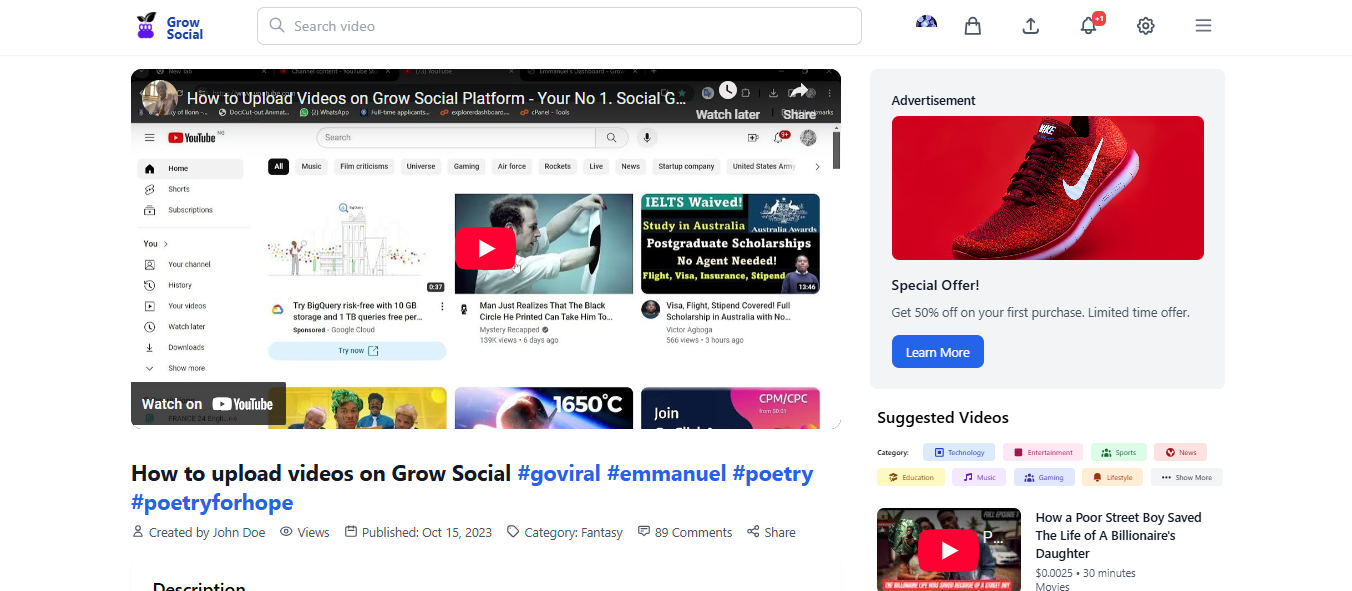Viewport: 1352px width, 591px height.
Task: Click the upload video icon in the header
Action: pyautogui.click(x=1031, y=26)
